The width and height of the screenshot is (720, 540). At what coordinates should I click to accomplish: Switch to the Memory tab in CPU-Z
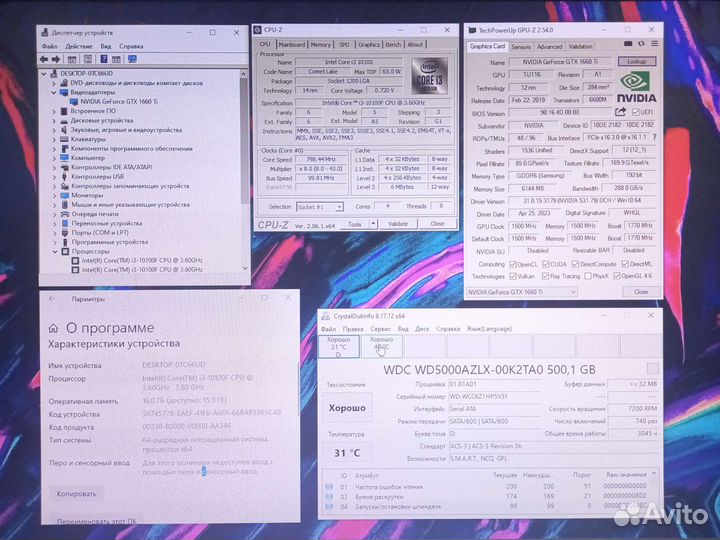[320, 45]
